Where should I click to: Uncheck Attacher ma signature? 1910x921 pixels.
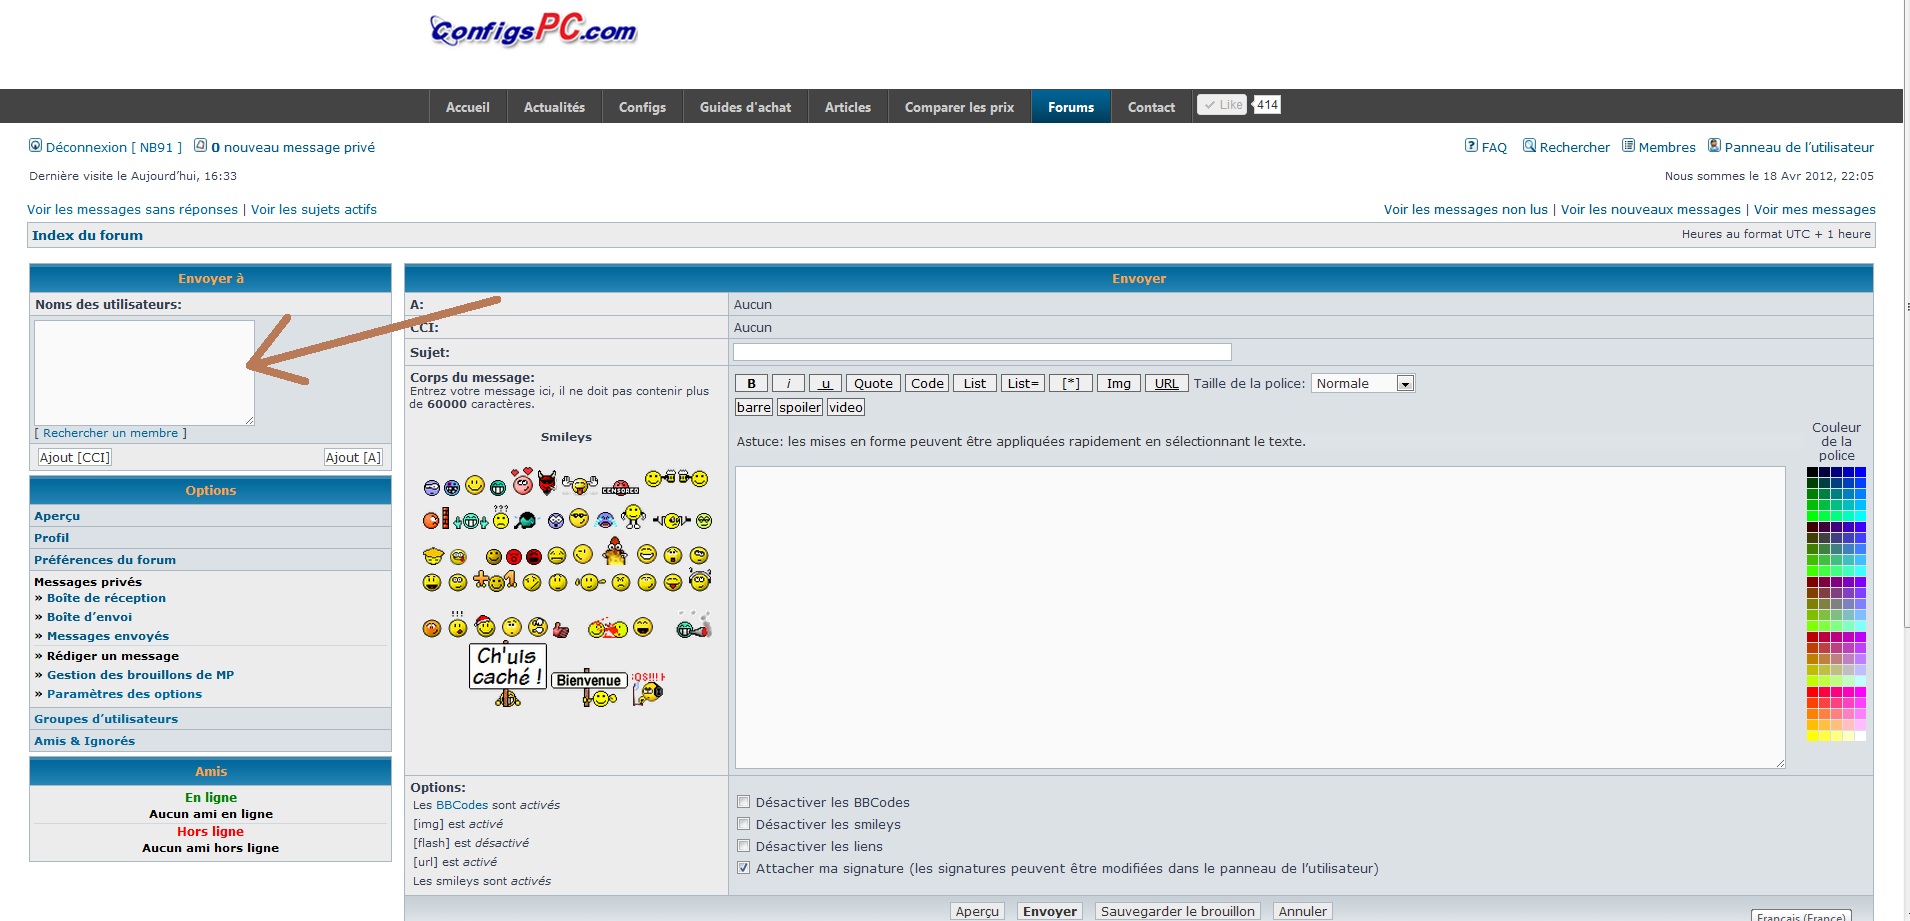click(x=743, y=868)
